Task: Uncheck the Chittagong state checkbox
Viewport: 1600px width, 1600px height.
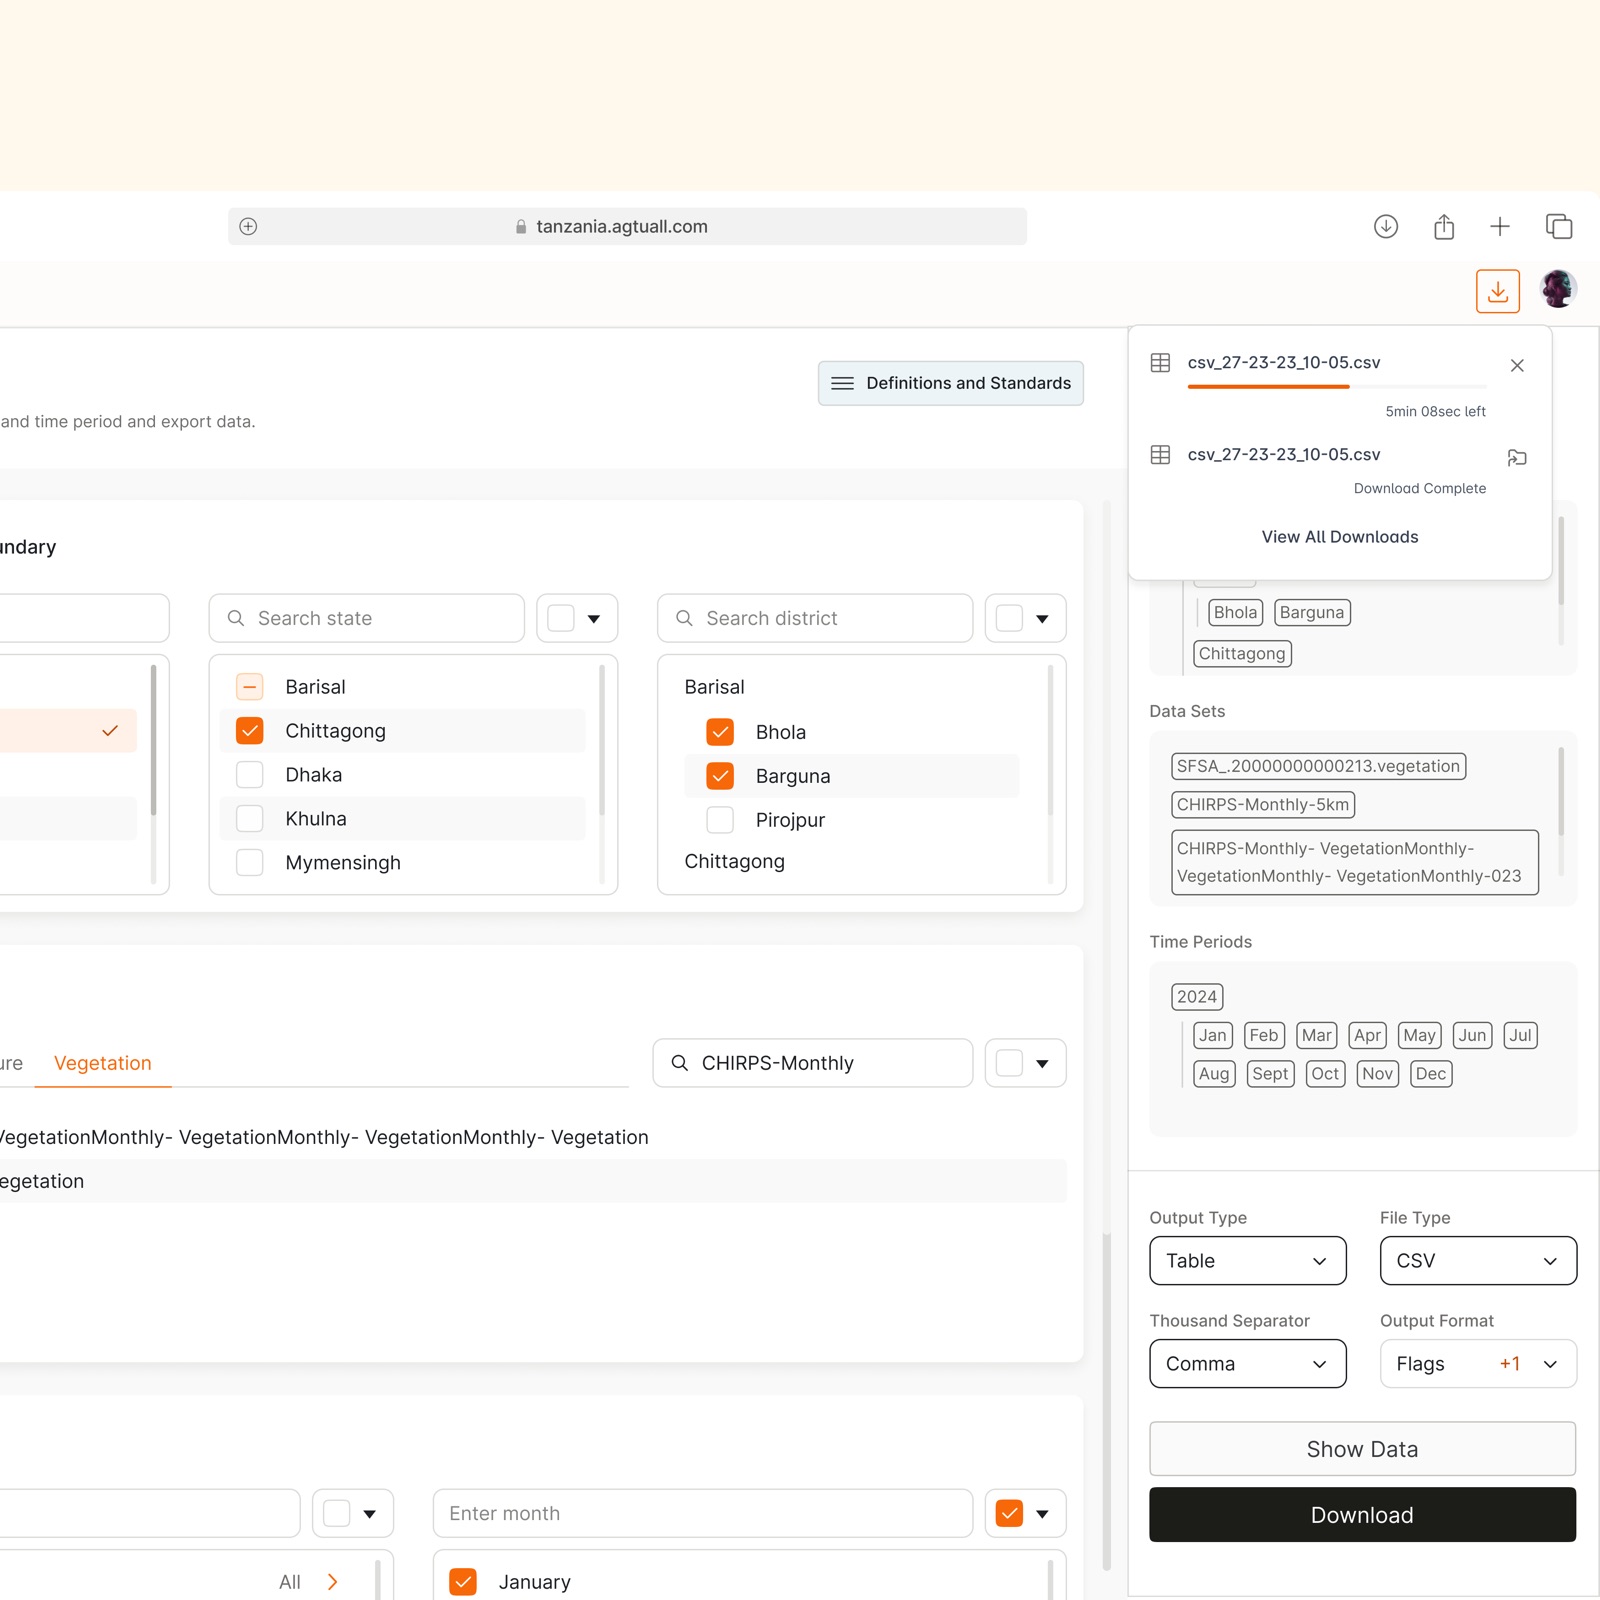Action: (x=249, y=731)
